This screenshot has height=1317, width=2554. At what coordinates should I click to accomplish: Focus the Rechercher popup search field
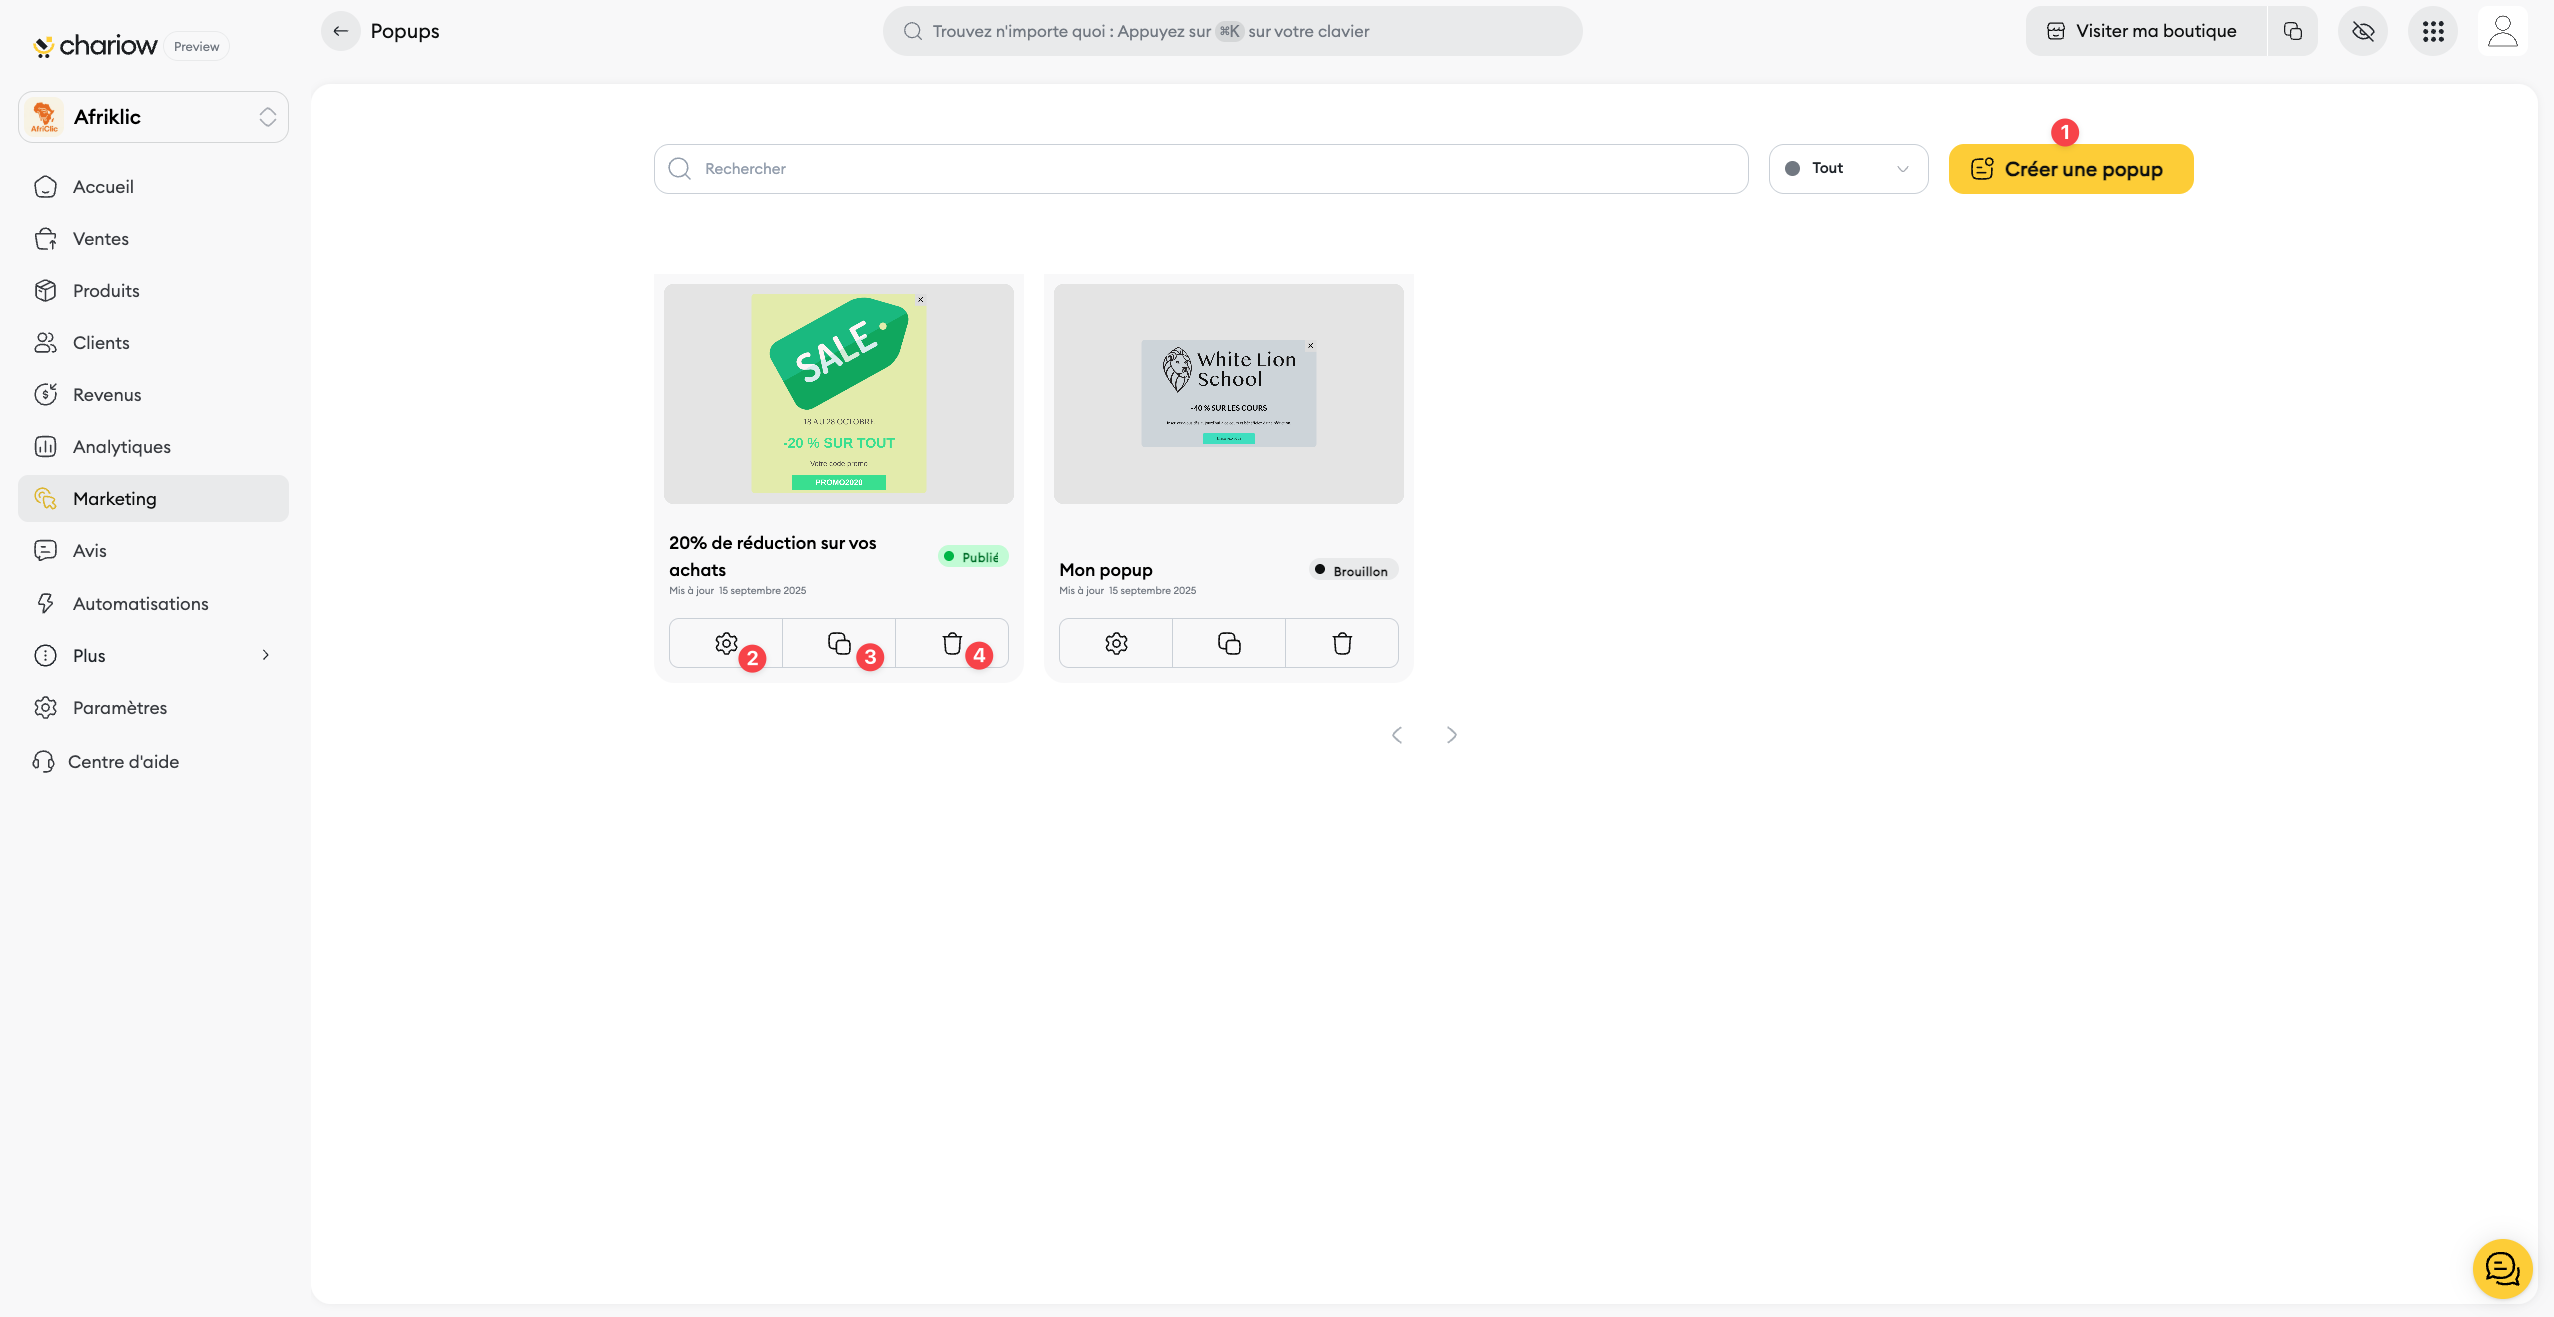point(1200,168)
